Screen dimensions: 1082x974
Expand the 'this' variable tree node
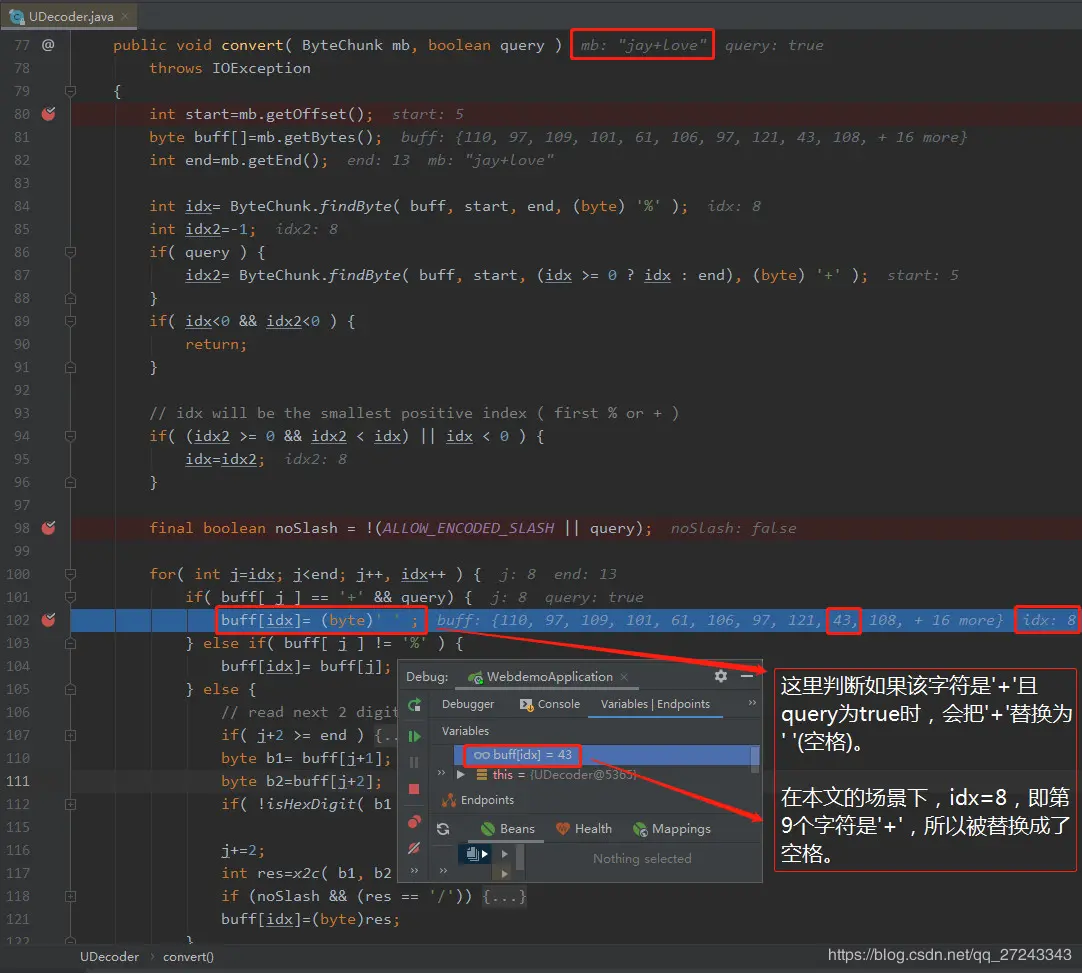462,775
